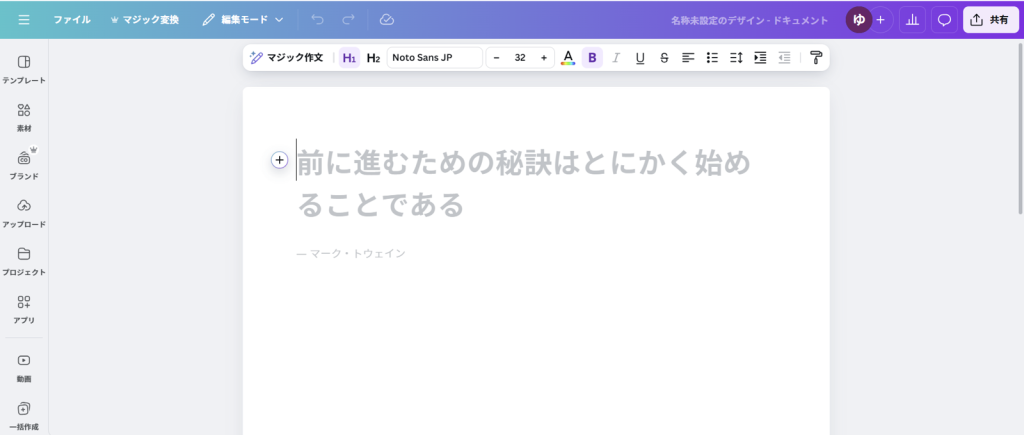Viewport: 1024px width, 435px height.
Task: Click the 共有 share button
Action: click(x=990, y=19)
